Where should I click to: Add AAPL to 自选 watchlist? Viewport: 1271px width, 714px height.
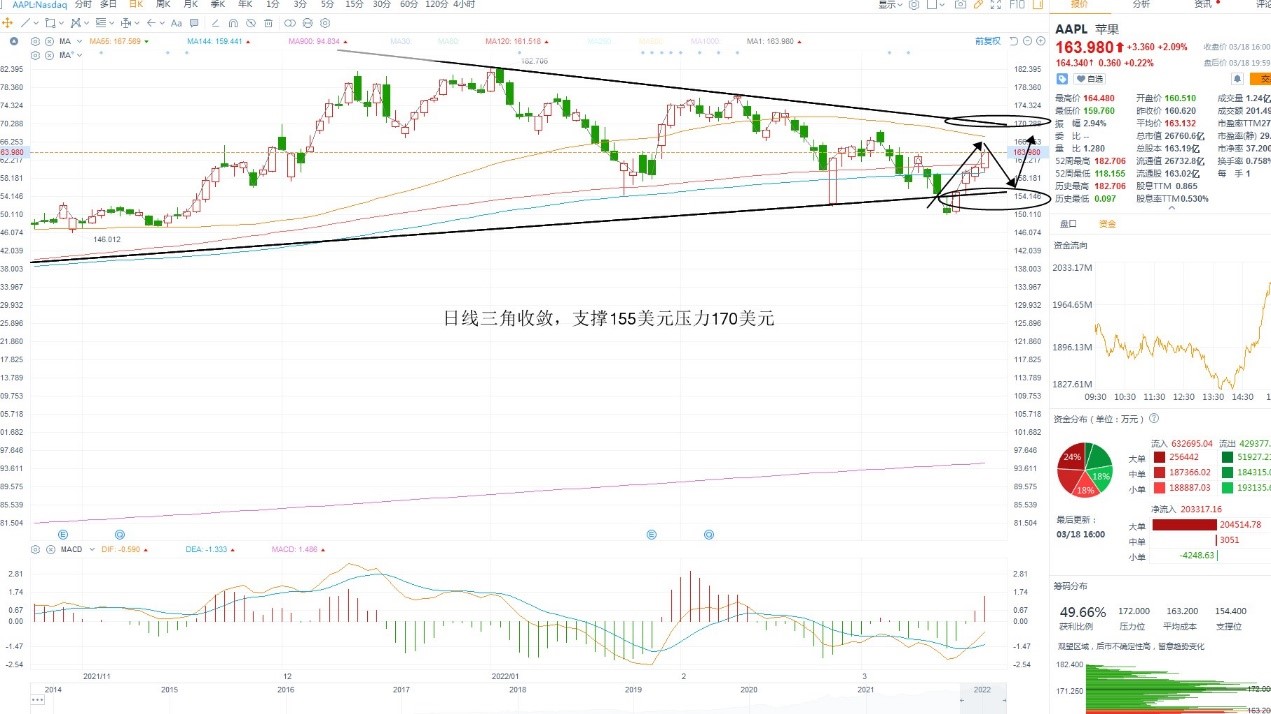pyautogui.click(x=1089, y=79)
